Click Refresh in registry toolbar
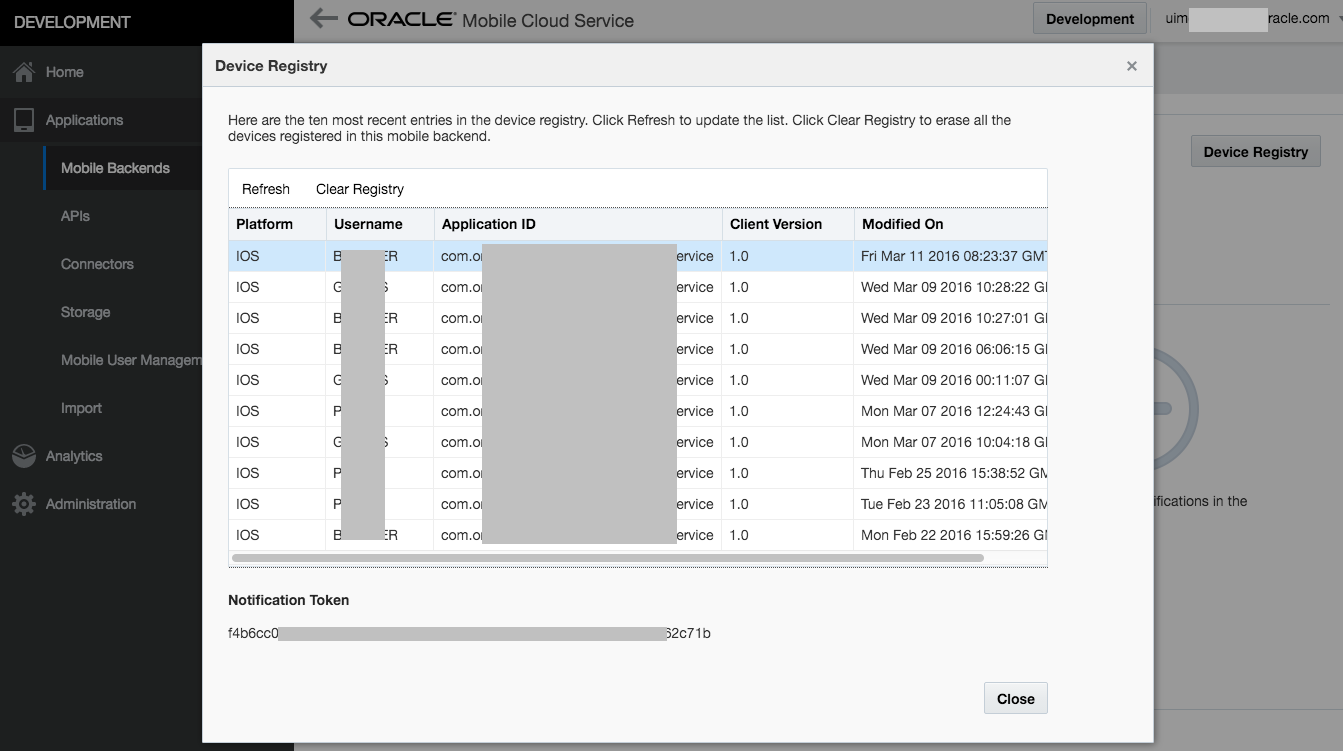 point(266,189)
